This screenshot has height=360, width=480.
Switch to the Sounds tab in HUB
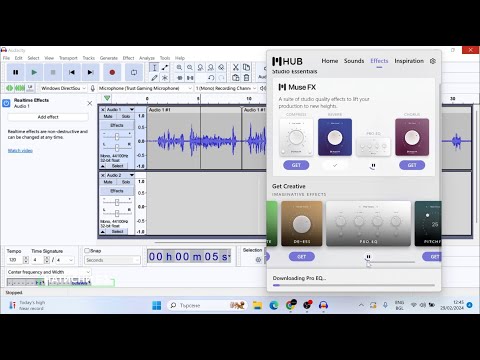point(354,61)
